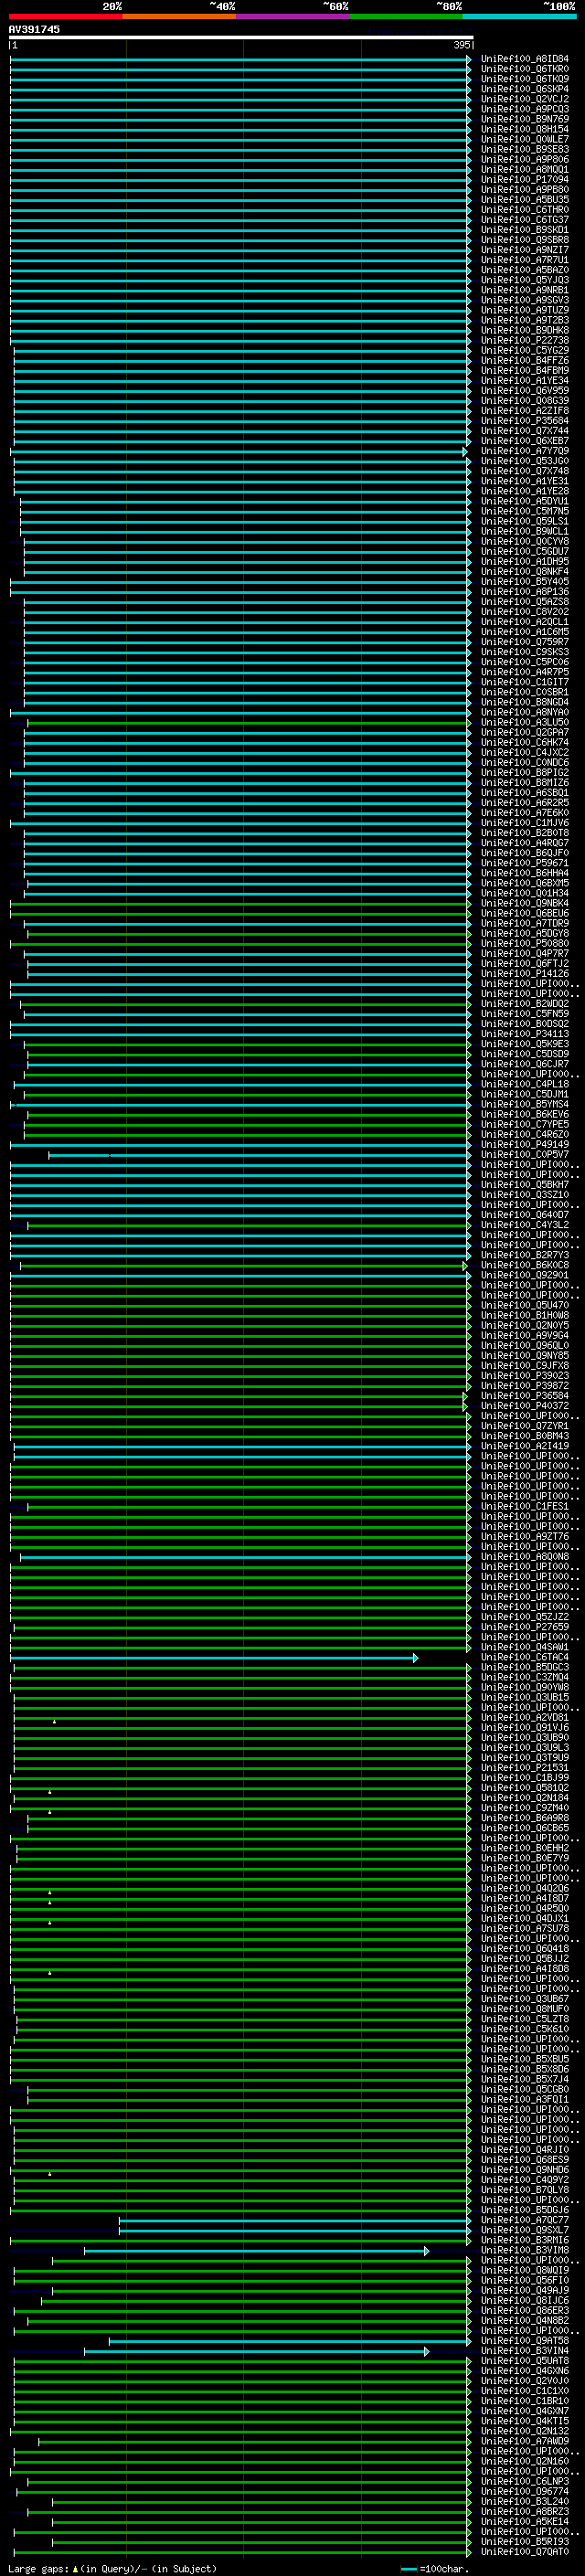Screen dimensions: 585x2576
Task: Open the last hit UniRef100_Q7QAT0
Action: coord(524,2553)
